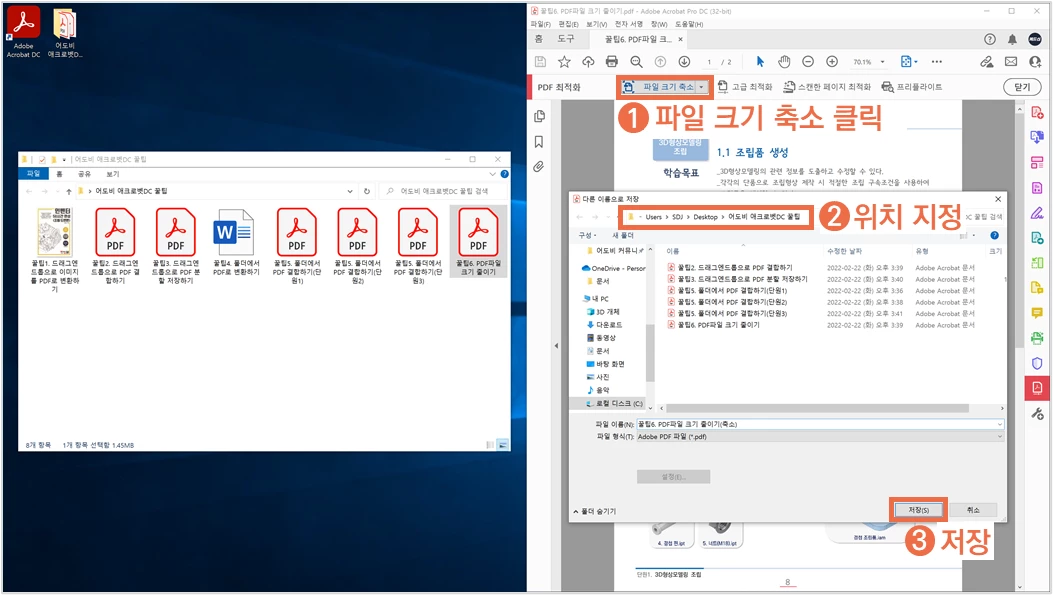
Task: Select the Word file 꿀팁4 in Explorer
Action: (236, 243)
